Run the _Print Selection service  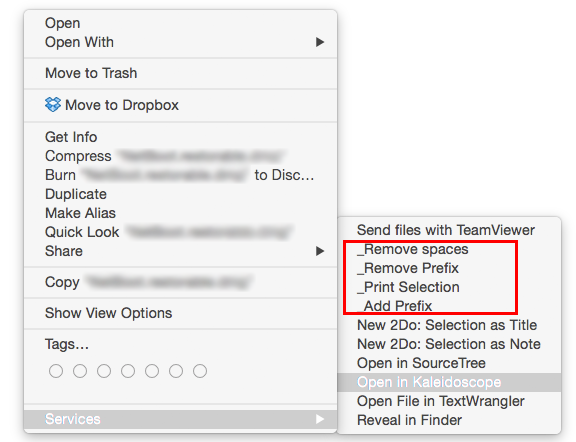408,287
